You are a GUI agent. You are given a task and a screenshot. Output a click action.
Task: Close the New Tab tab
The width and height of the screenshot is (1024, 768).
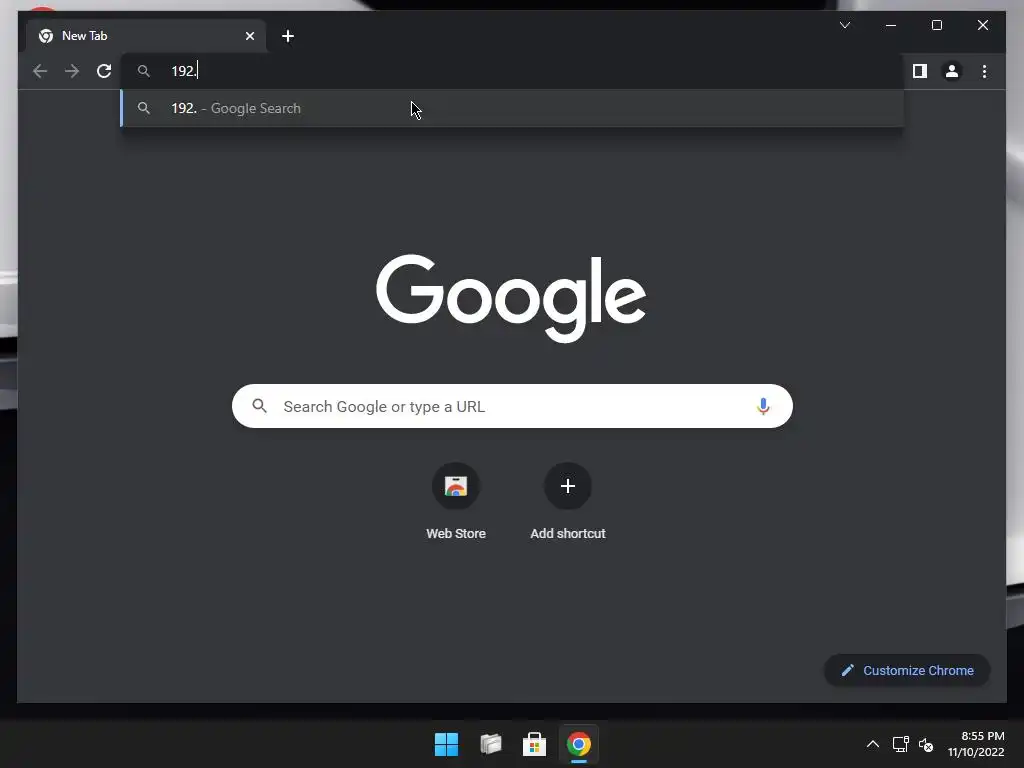[x=249, y=36]
